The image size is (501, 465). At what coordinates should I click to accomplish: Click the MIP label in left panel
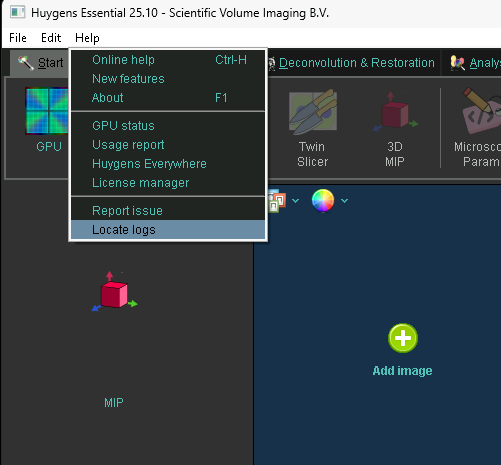(114, 403)
